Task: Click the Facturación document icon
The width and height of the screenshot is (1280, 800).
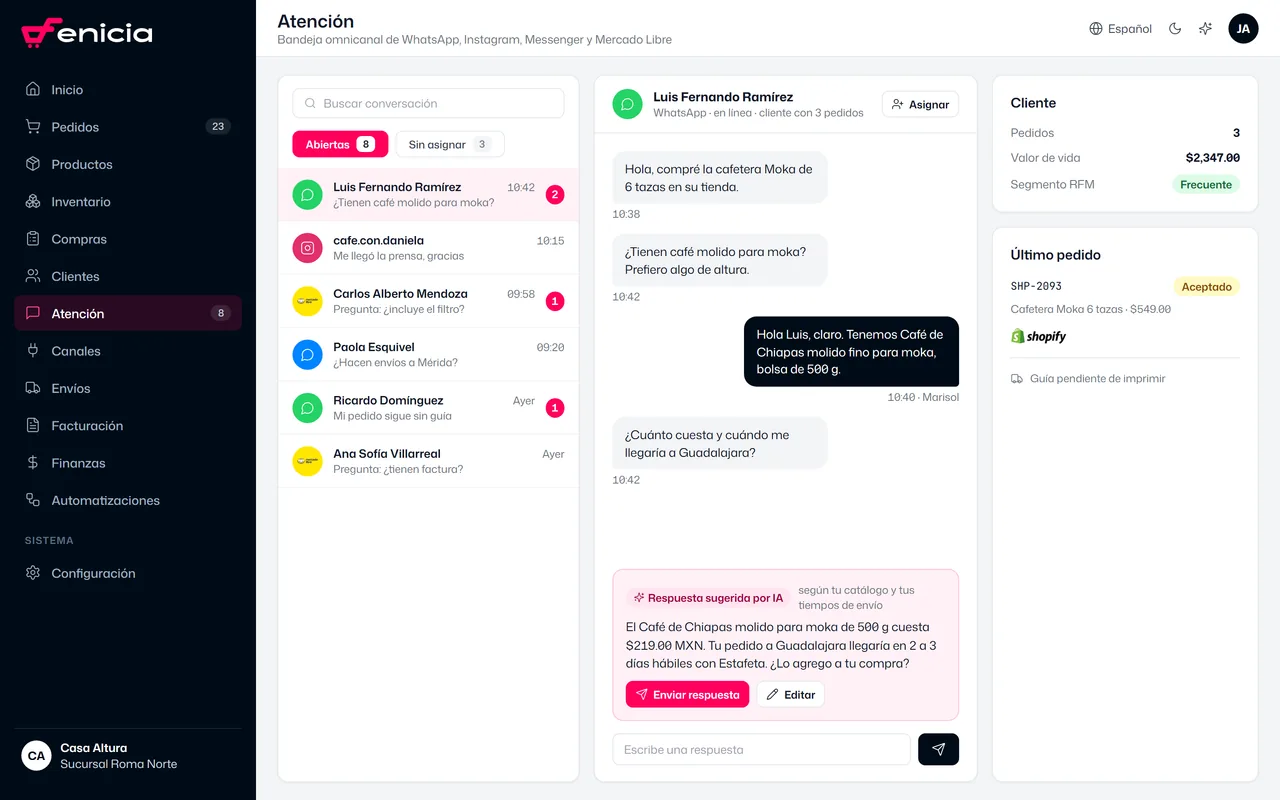Action: click(33, 426)
